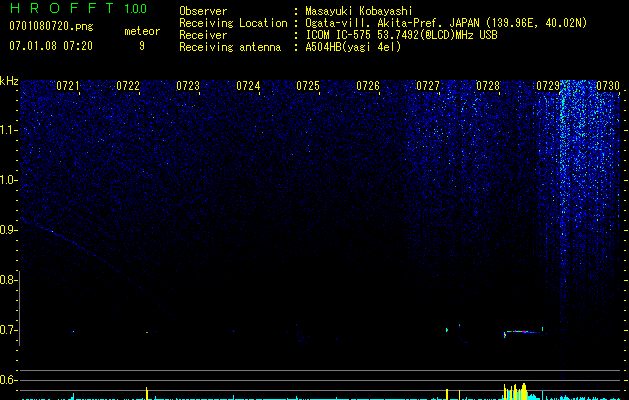The height and width of the screenshot is (400, 629).
Task: Click the antenna A504HB(yagi 4el) text
Action: 353,47
